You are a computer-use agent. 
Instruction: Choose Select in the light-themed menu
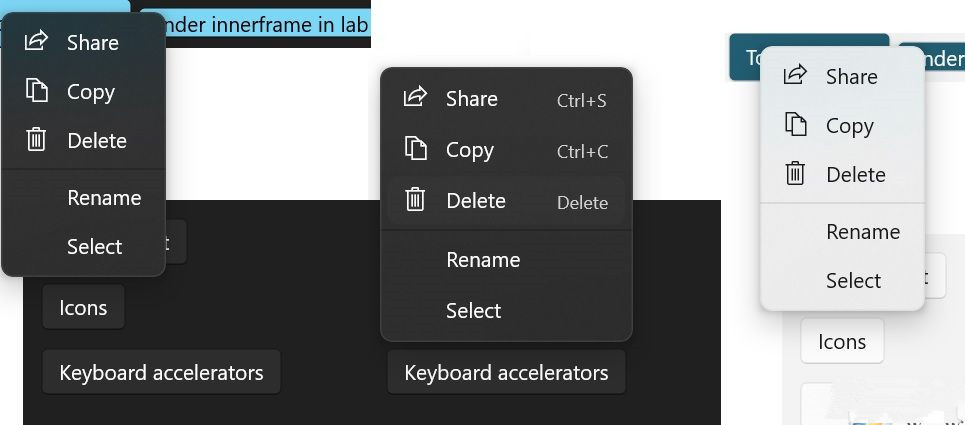pyautogui.click(x=853, y=281)
